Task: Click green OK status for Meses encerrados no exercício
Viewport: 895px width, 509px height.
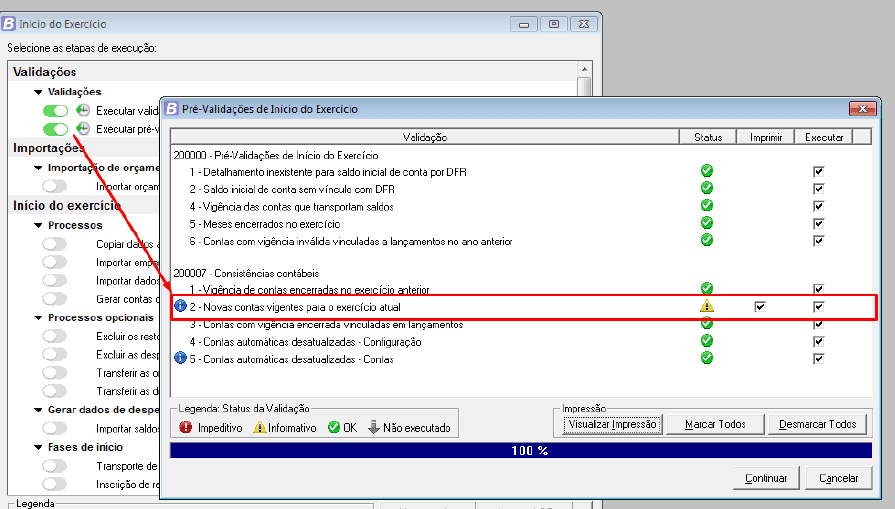Action: point(707,223)
